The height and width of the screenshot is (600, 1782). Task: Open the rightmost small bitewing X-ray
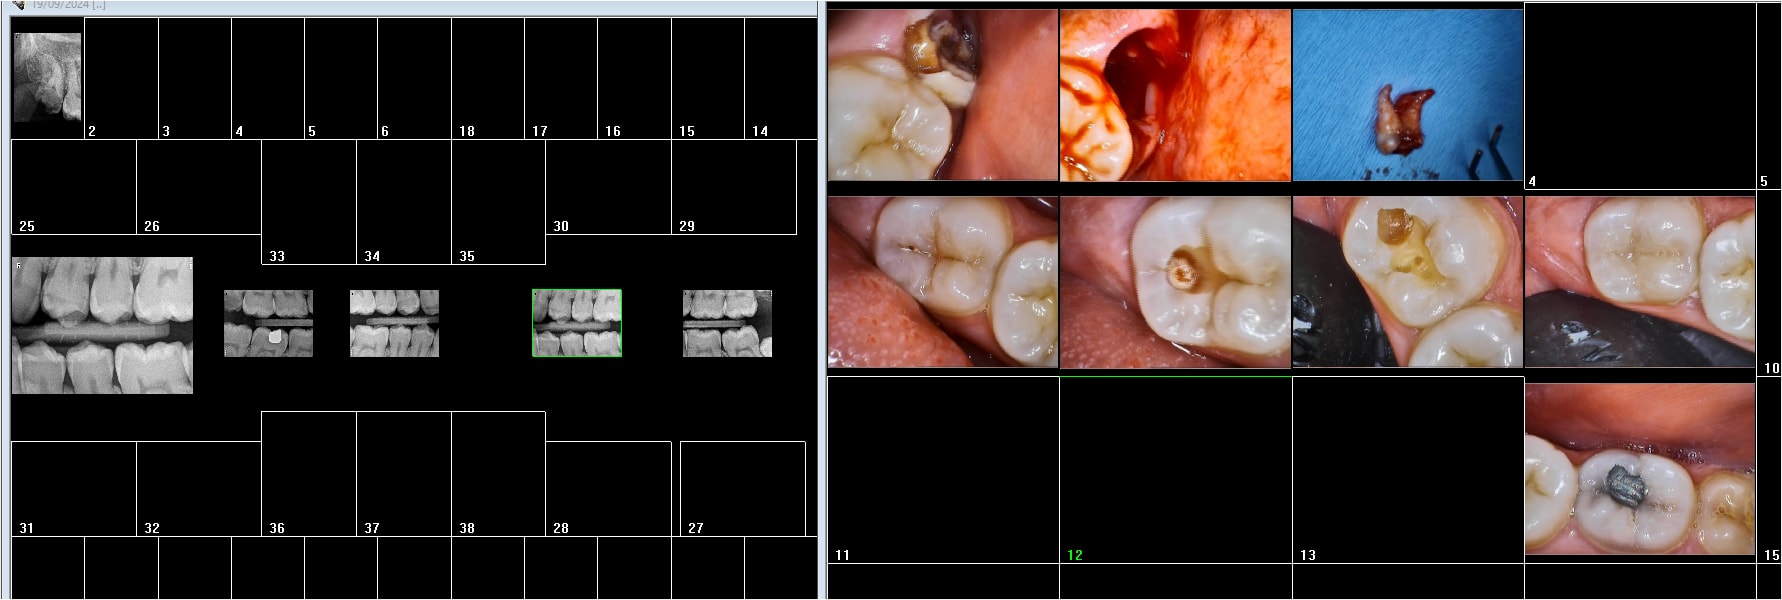click(x=727, y=323)
